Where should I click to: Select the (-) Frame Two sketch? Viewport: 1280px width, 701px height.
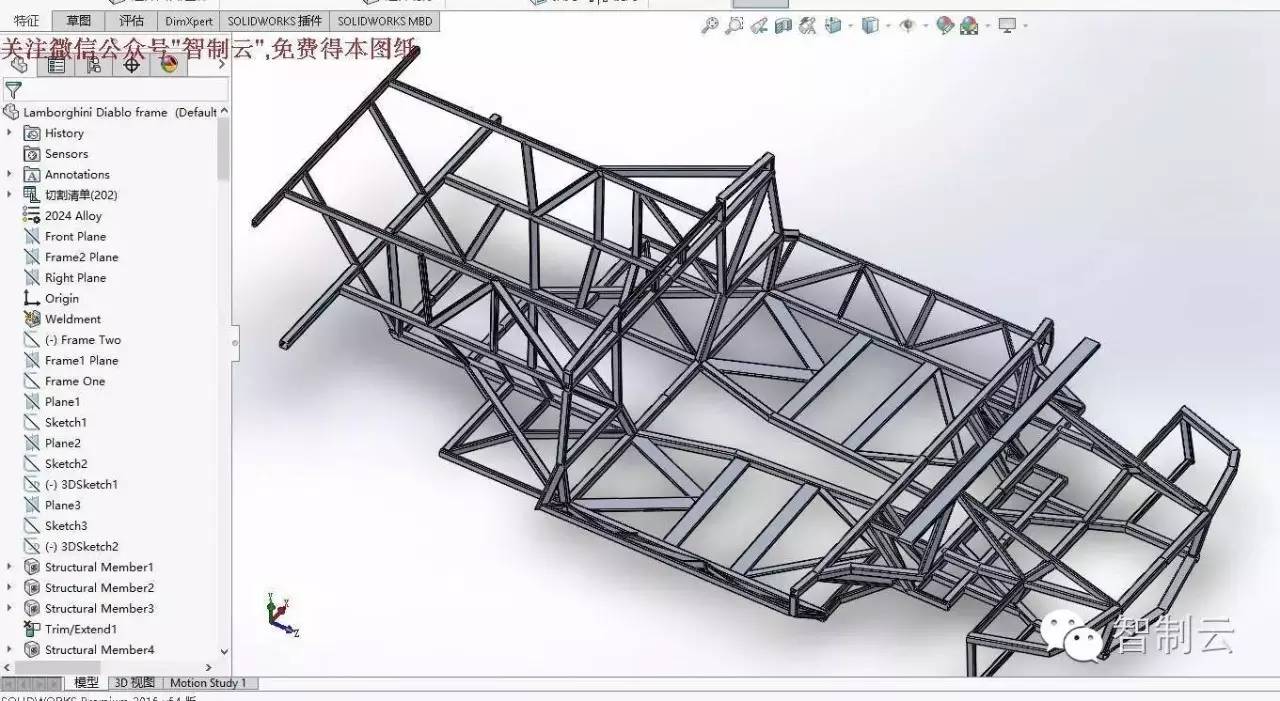(72, 340)
